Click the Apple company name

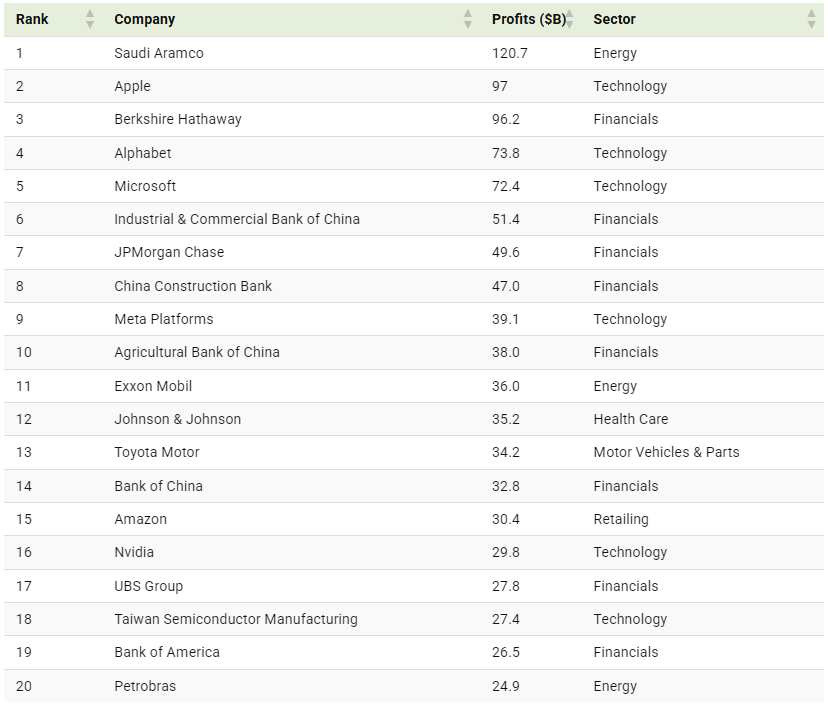[133, 86]
